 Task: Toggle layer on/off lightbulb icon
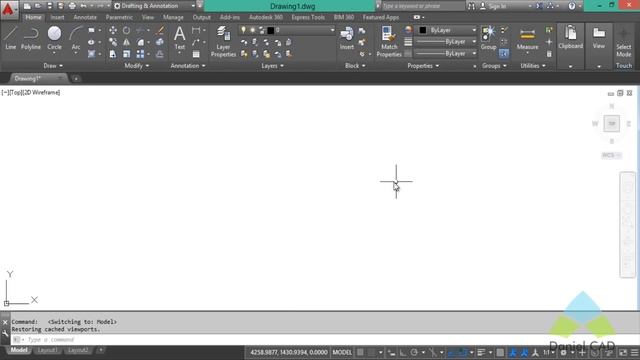coord(243,30)
